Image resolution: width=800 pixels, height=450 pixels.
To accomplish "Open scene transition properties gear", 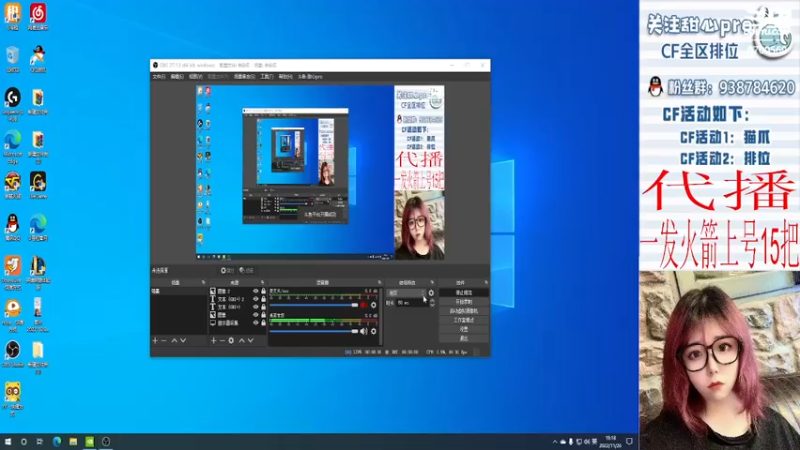I will 431,293.
